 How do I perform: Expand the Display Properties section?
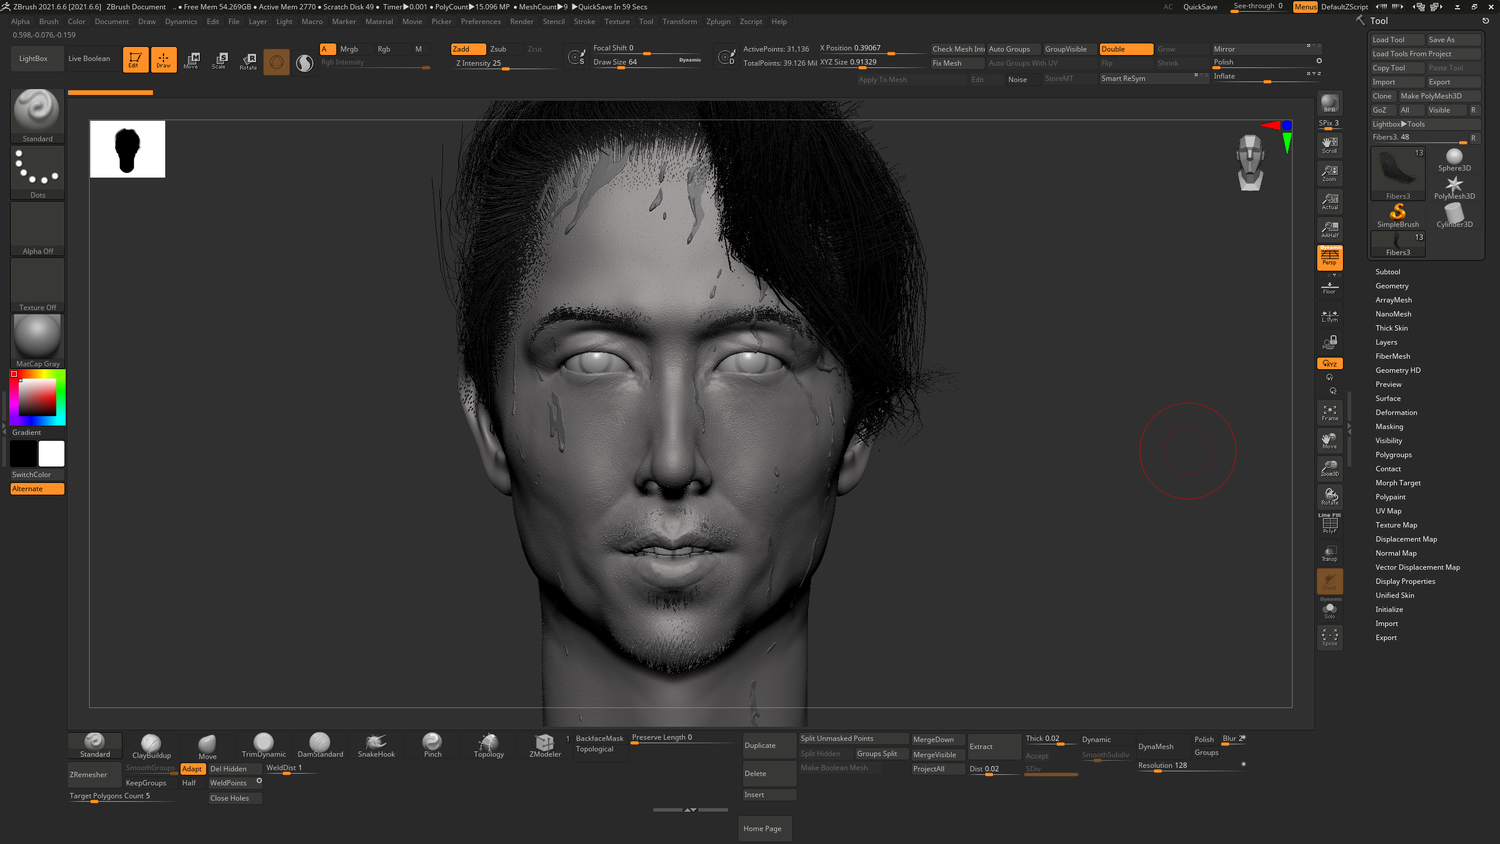[1405, 581]
